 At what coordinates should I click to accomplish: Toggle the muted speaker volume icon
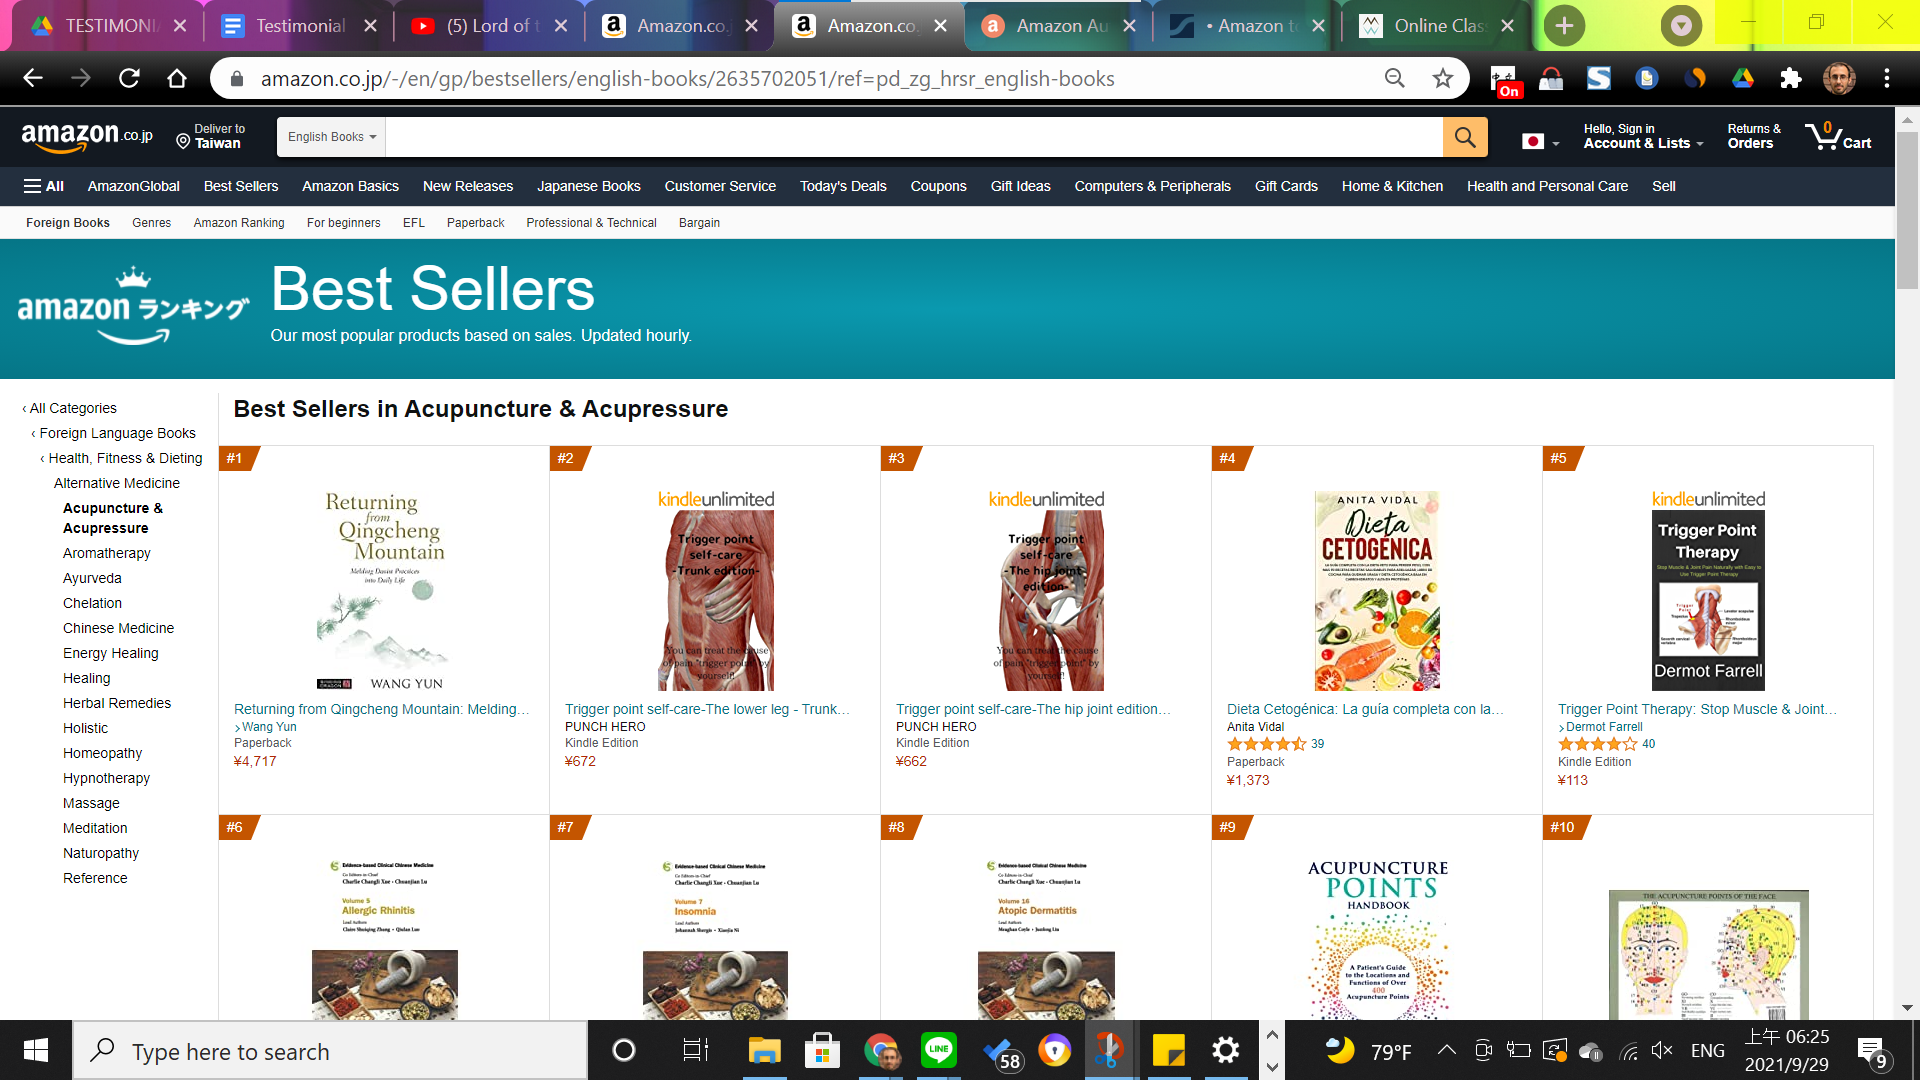(1662, 1050)
